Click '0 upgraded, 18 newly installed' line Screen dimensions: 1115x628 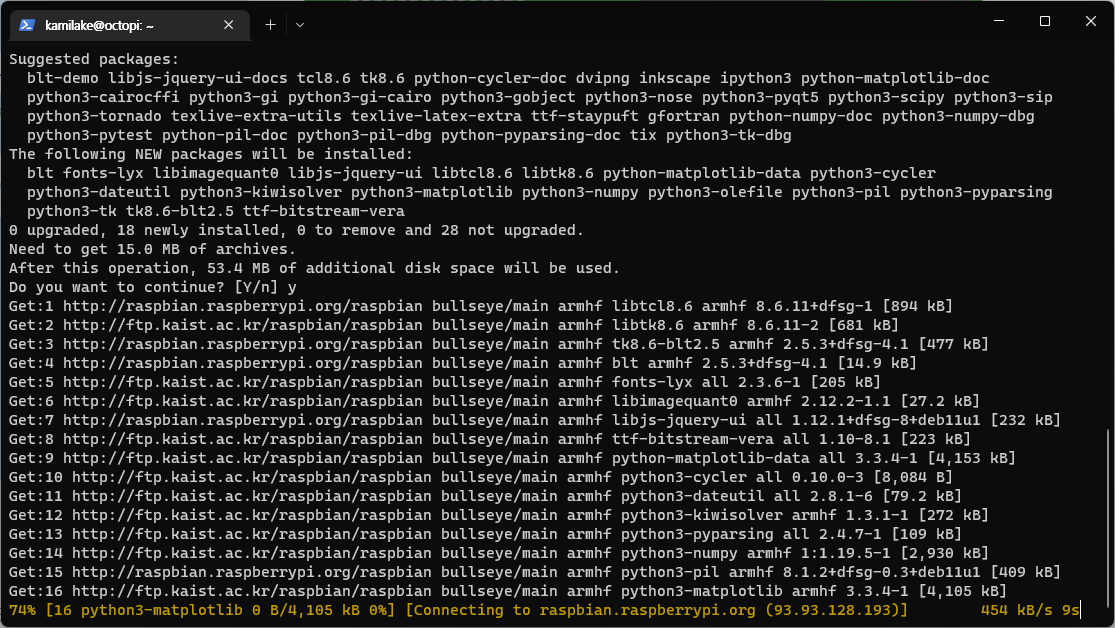pos(297,230)
